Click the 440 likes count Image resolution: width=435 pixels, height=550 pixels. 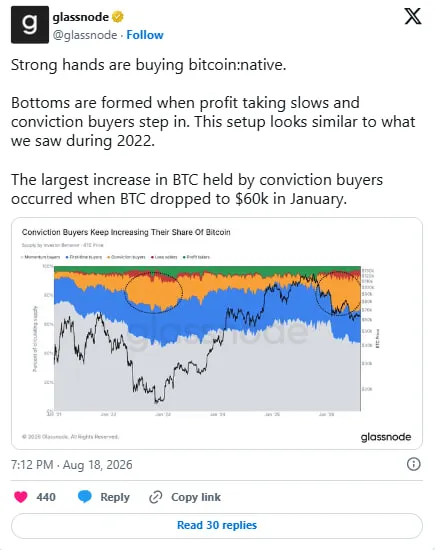point(46,497)
